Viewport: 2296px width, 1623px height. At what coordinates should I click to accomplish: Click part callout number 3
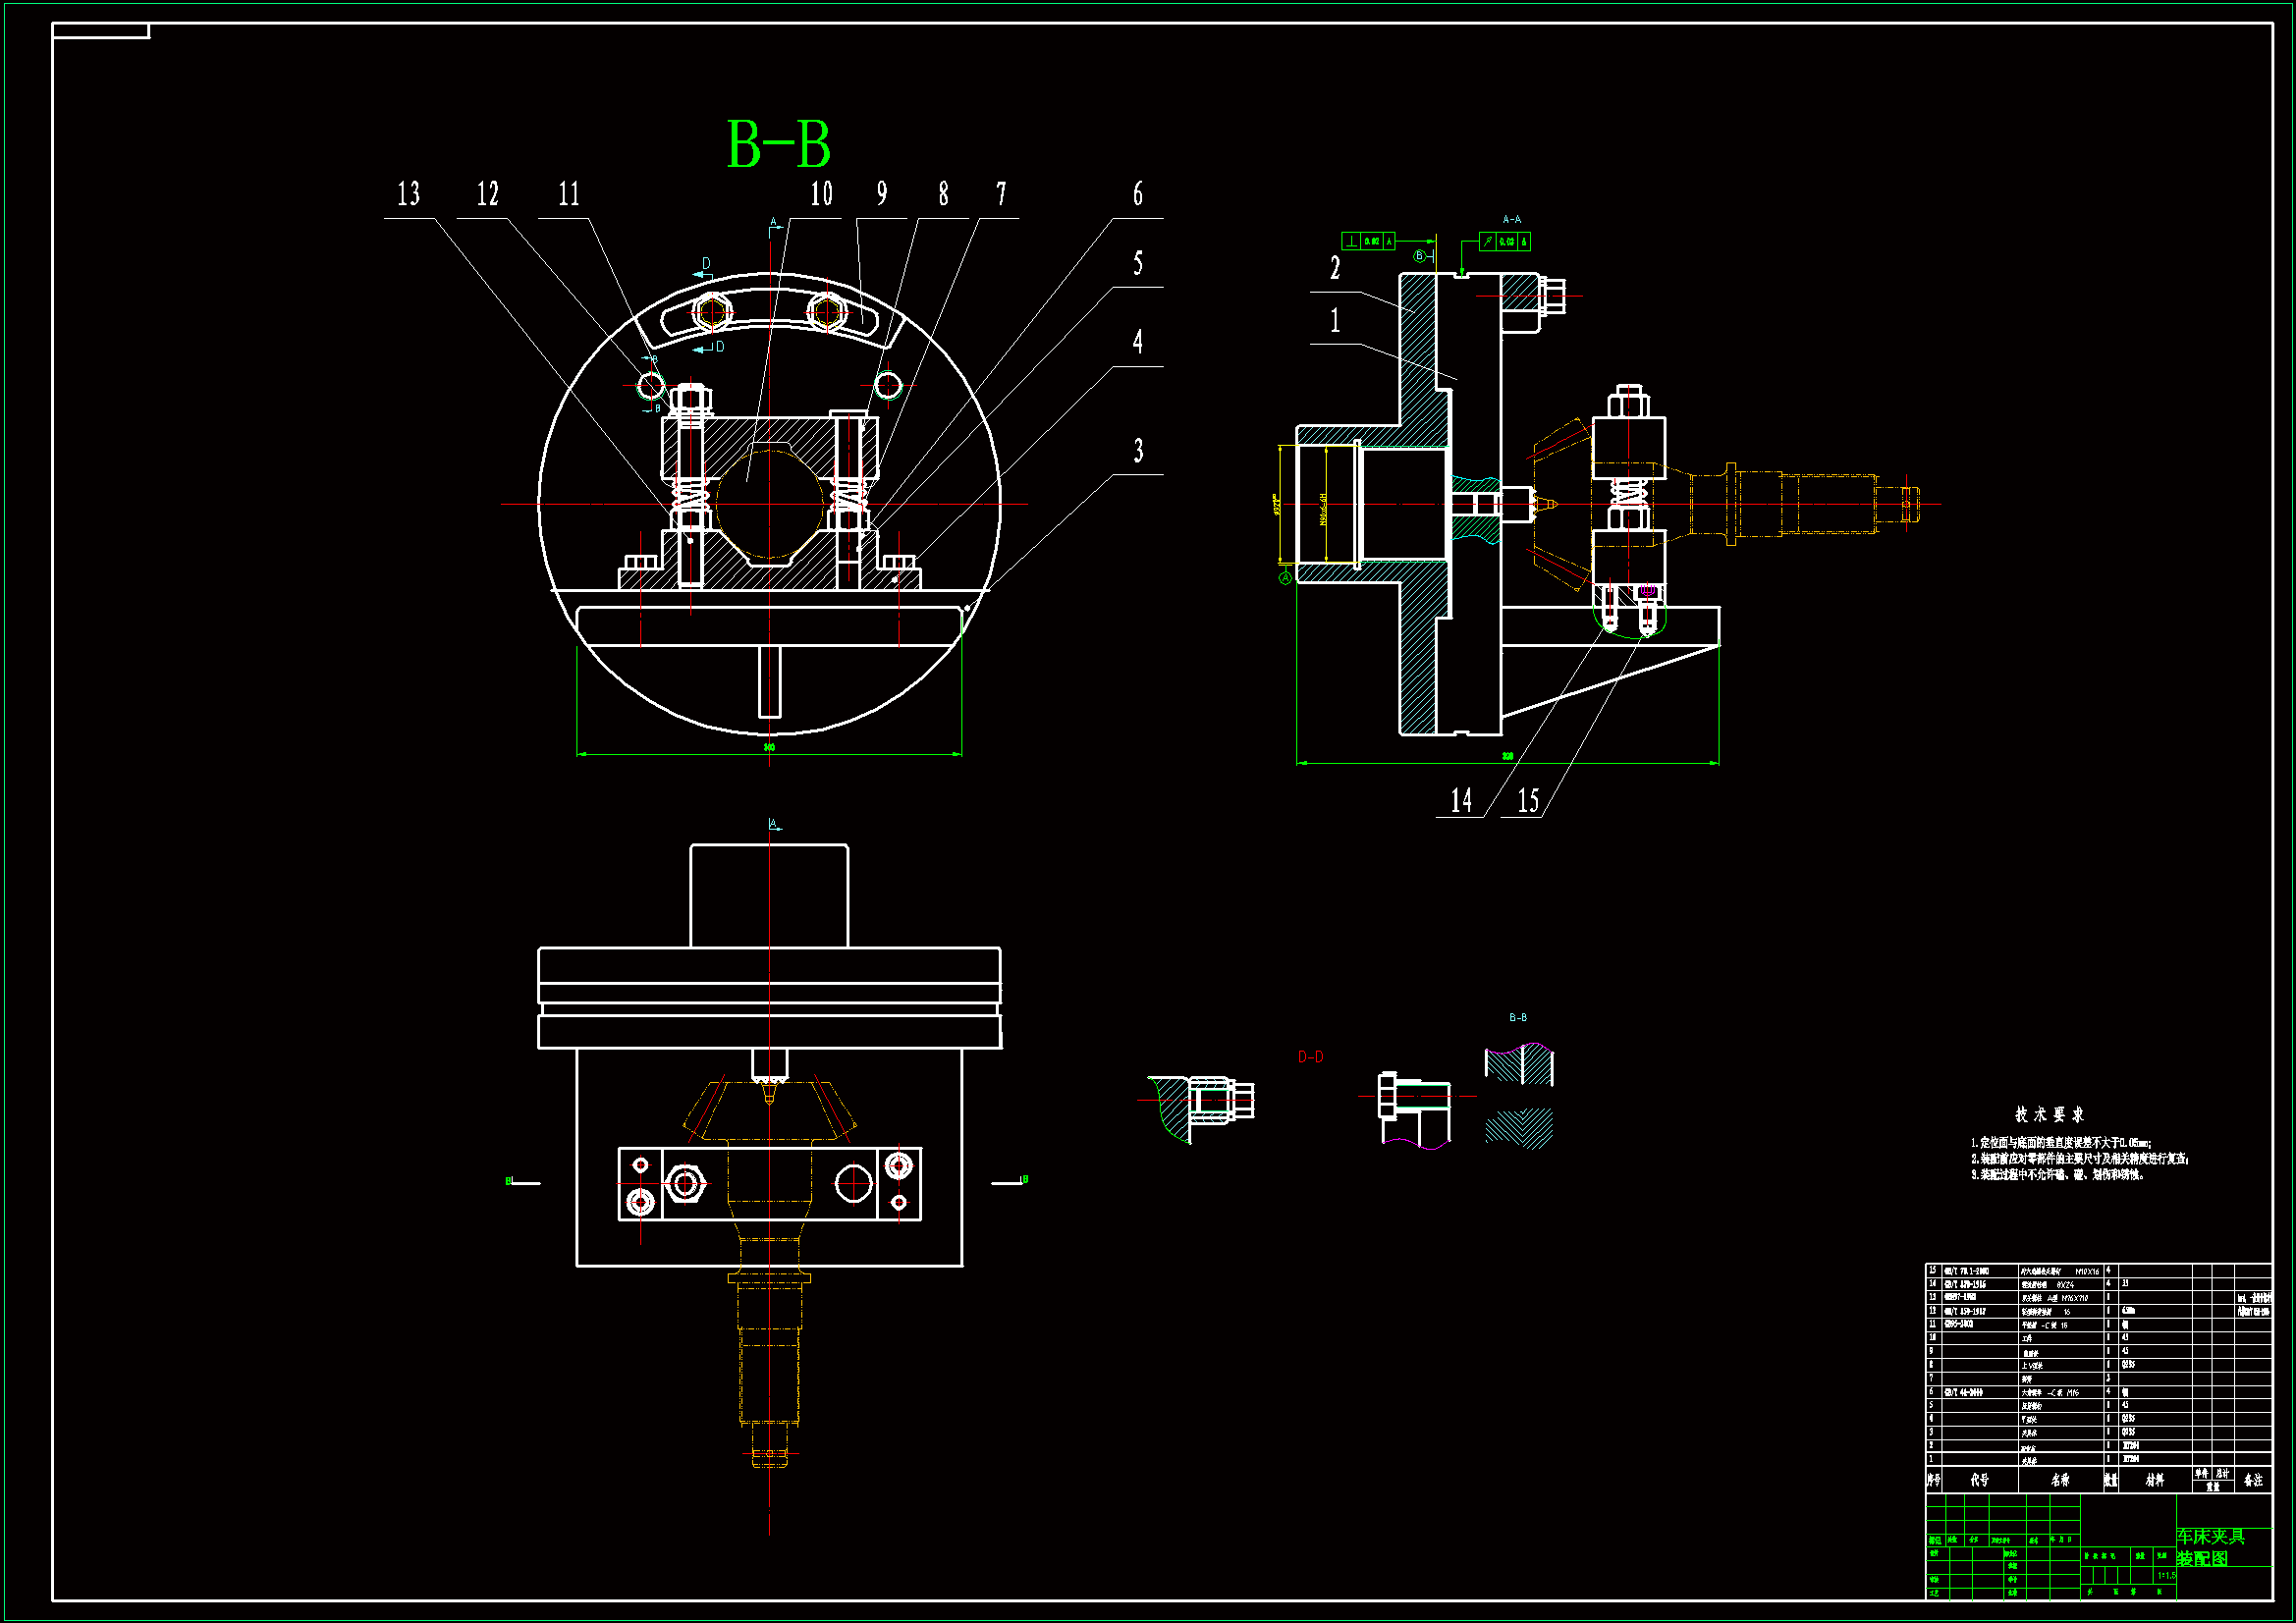click(1138, 451)
